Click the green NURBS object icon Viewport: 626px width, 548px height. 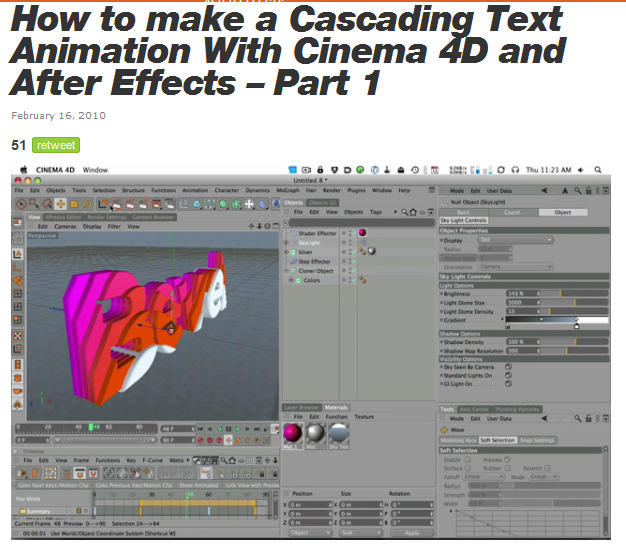click(223, 204)
